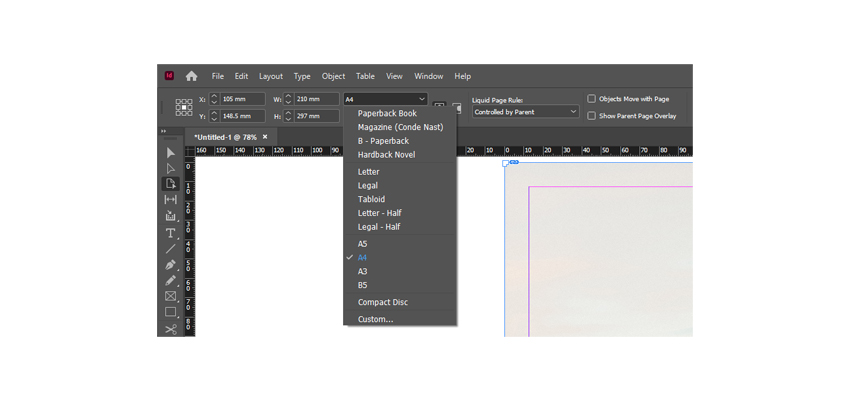Click the Y position field 148.5 mm
This screenshot has width=850, height=400.
coord(243,116)
